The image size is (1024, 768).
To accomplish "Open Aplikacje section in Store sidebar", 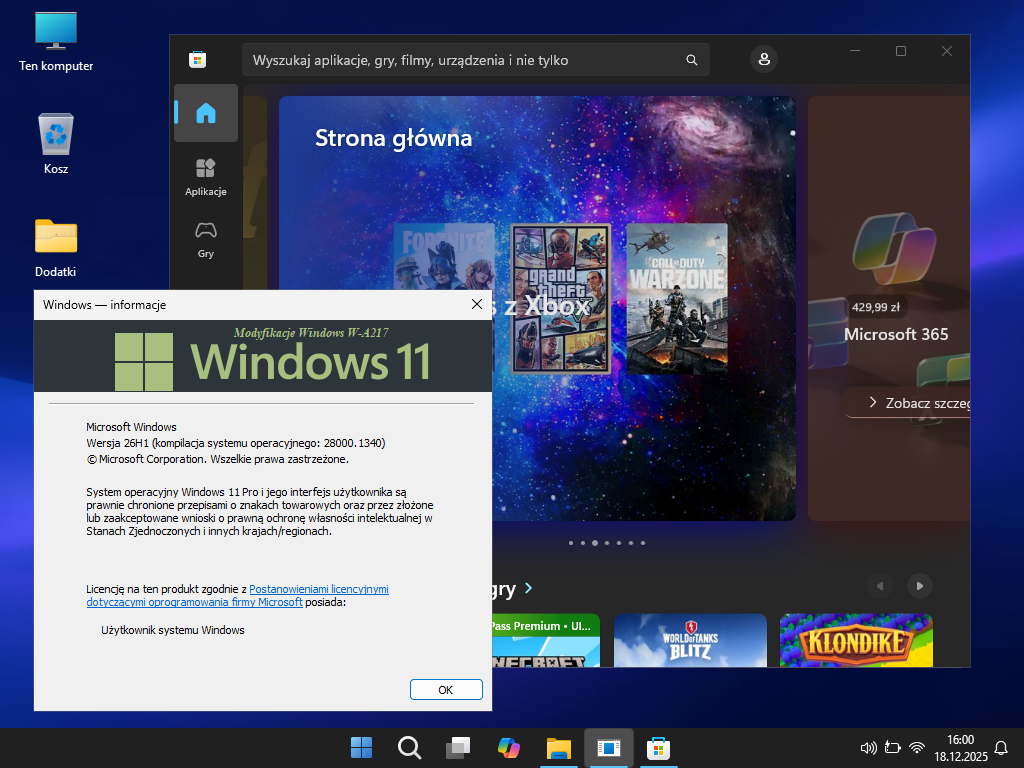I will 206,176.
